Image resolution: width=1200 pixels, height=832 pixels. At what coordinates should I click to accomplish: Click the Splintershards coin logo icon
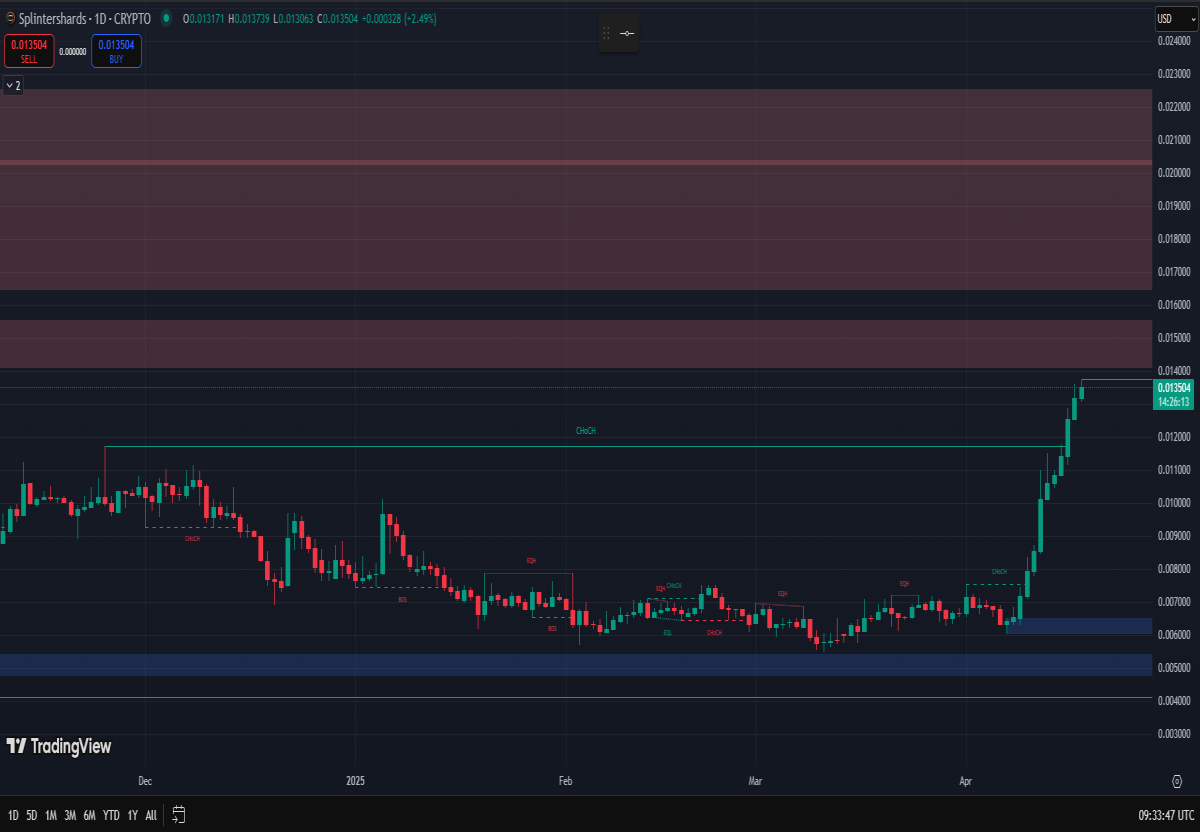(10, 18)
